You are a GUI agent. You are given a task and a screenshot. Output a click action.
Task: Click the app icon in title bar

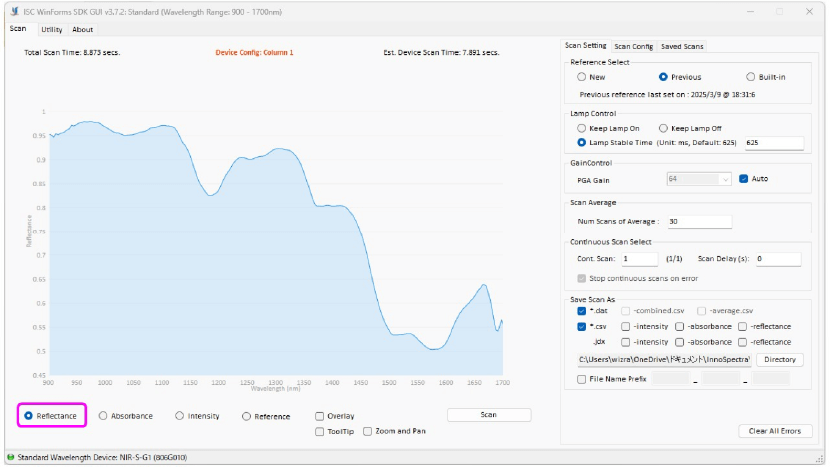(x=13, y=11)
